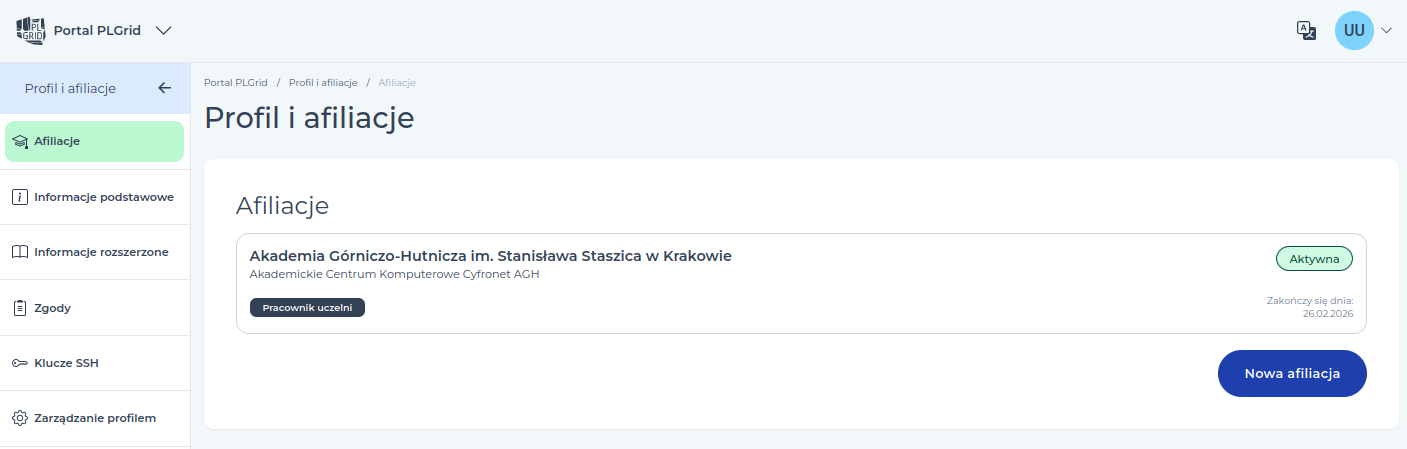This screenshot has width=1407, height=449.
Task: Click the Aktywna status badge
Action: coord(1314,259)
